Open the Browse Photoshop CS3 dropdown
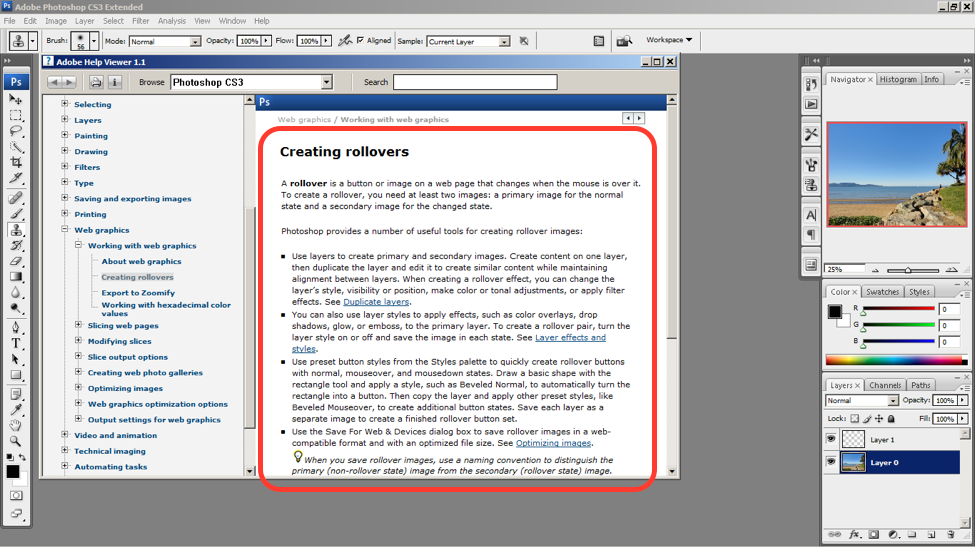Screen dimensions: 975x548 326,82
